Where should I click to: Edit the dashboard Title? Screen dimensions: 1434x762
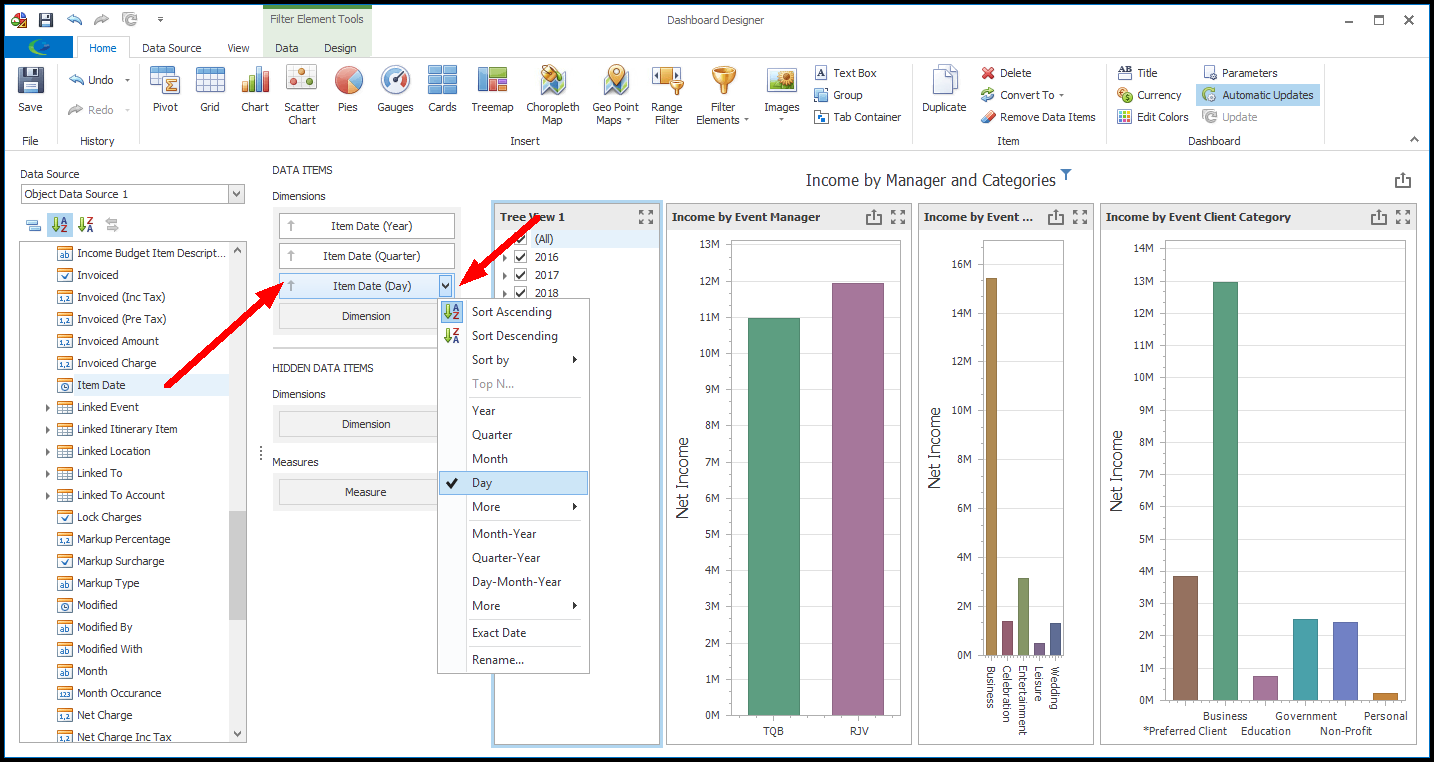[1137, 73]
